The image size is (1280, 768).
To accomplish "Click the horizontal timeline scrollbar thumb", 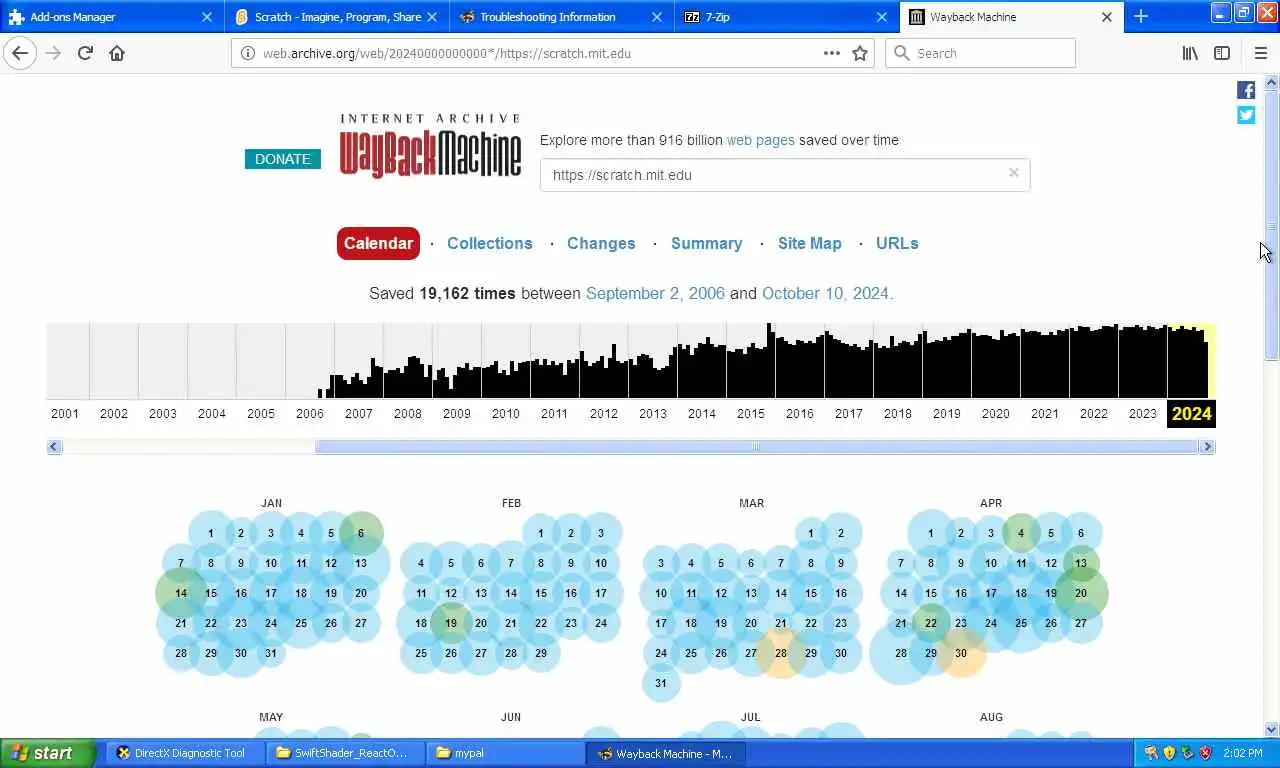I will pyautogui.click(x=757, y=447).
